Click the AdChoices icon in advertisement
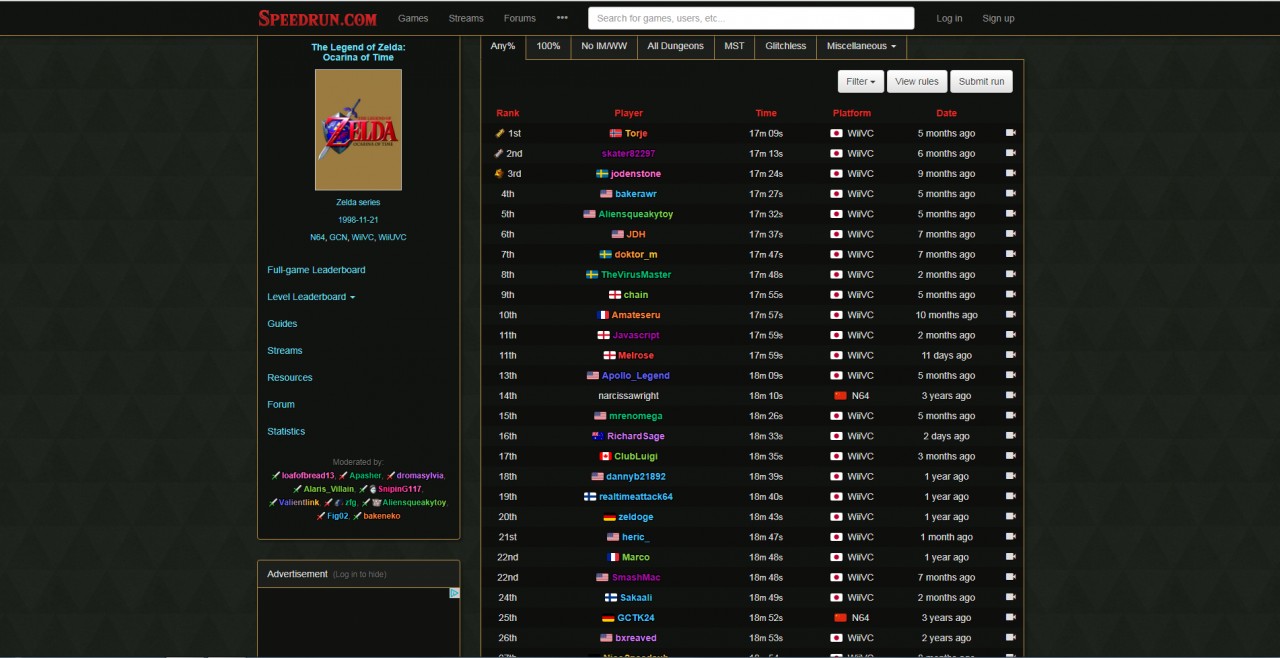 coord(454,593)
